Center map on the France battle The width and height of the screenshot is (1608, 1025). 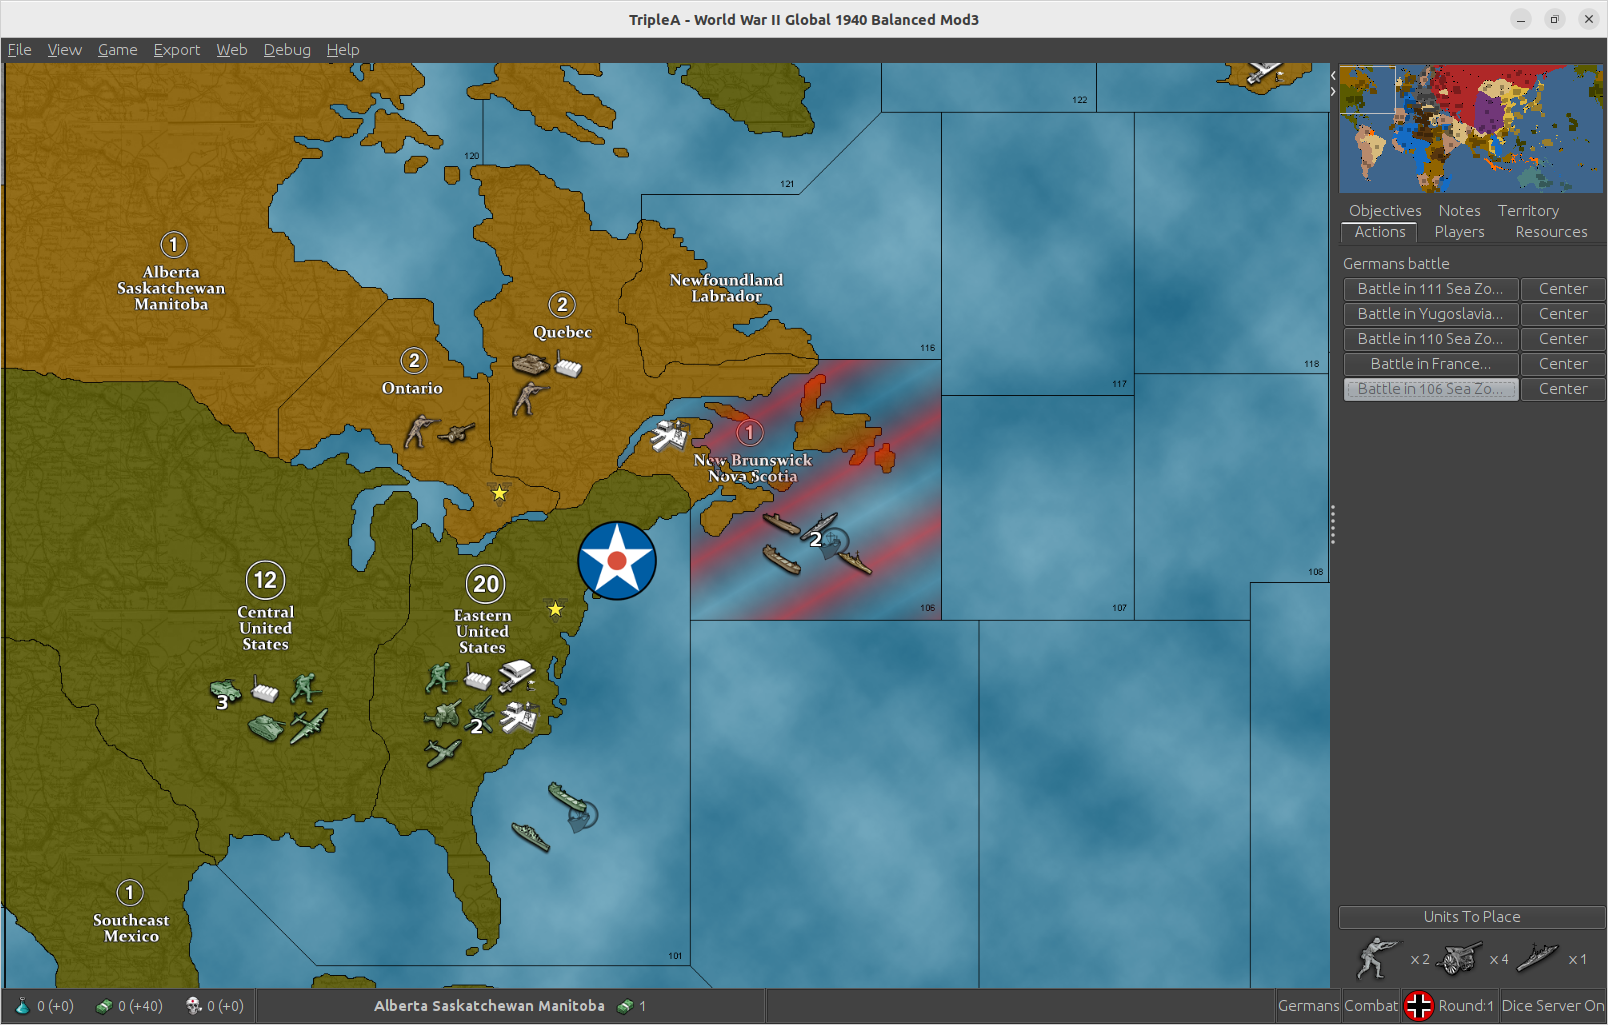click(1562, 364)
